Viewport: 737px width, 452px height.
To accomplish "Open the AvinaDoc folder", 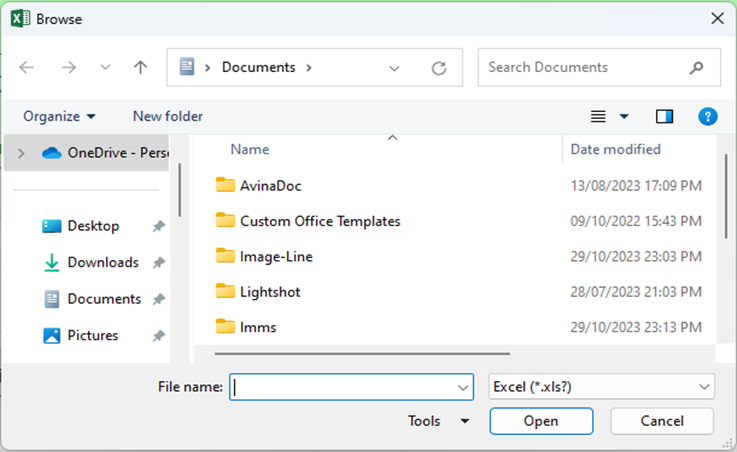I will 270,185.
